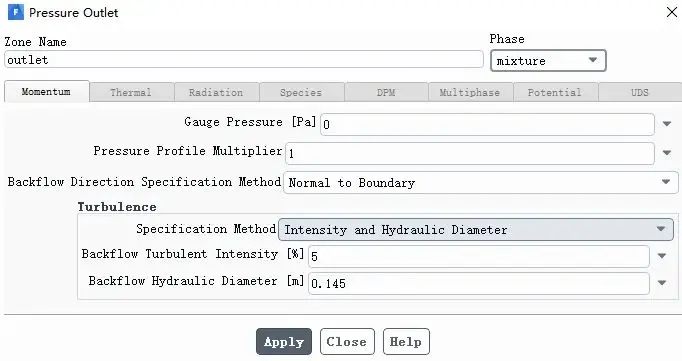Viewport: 682px width, 361px height.
Task: Select the Radiation tab
Action: click(216, 92)
